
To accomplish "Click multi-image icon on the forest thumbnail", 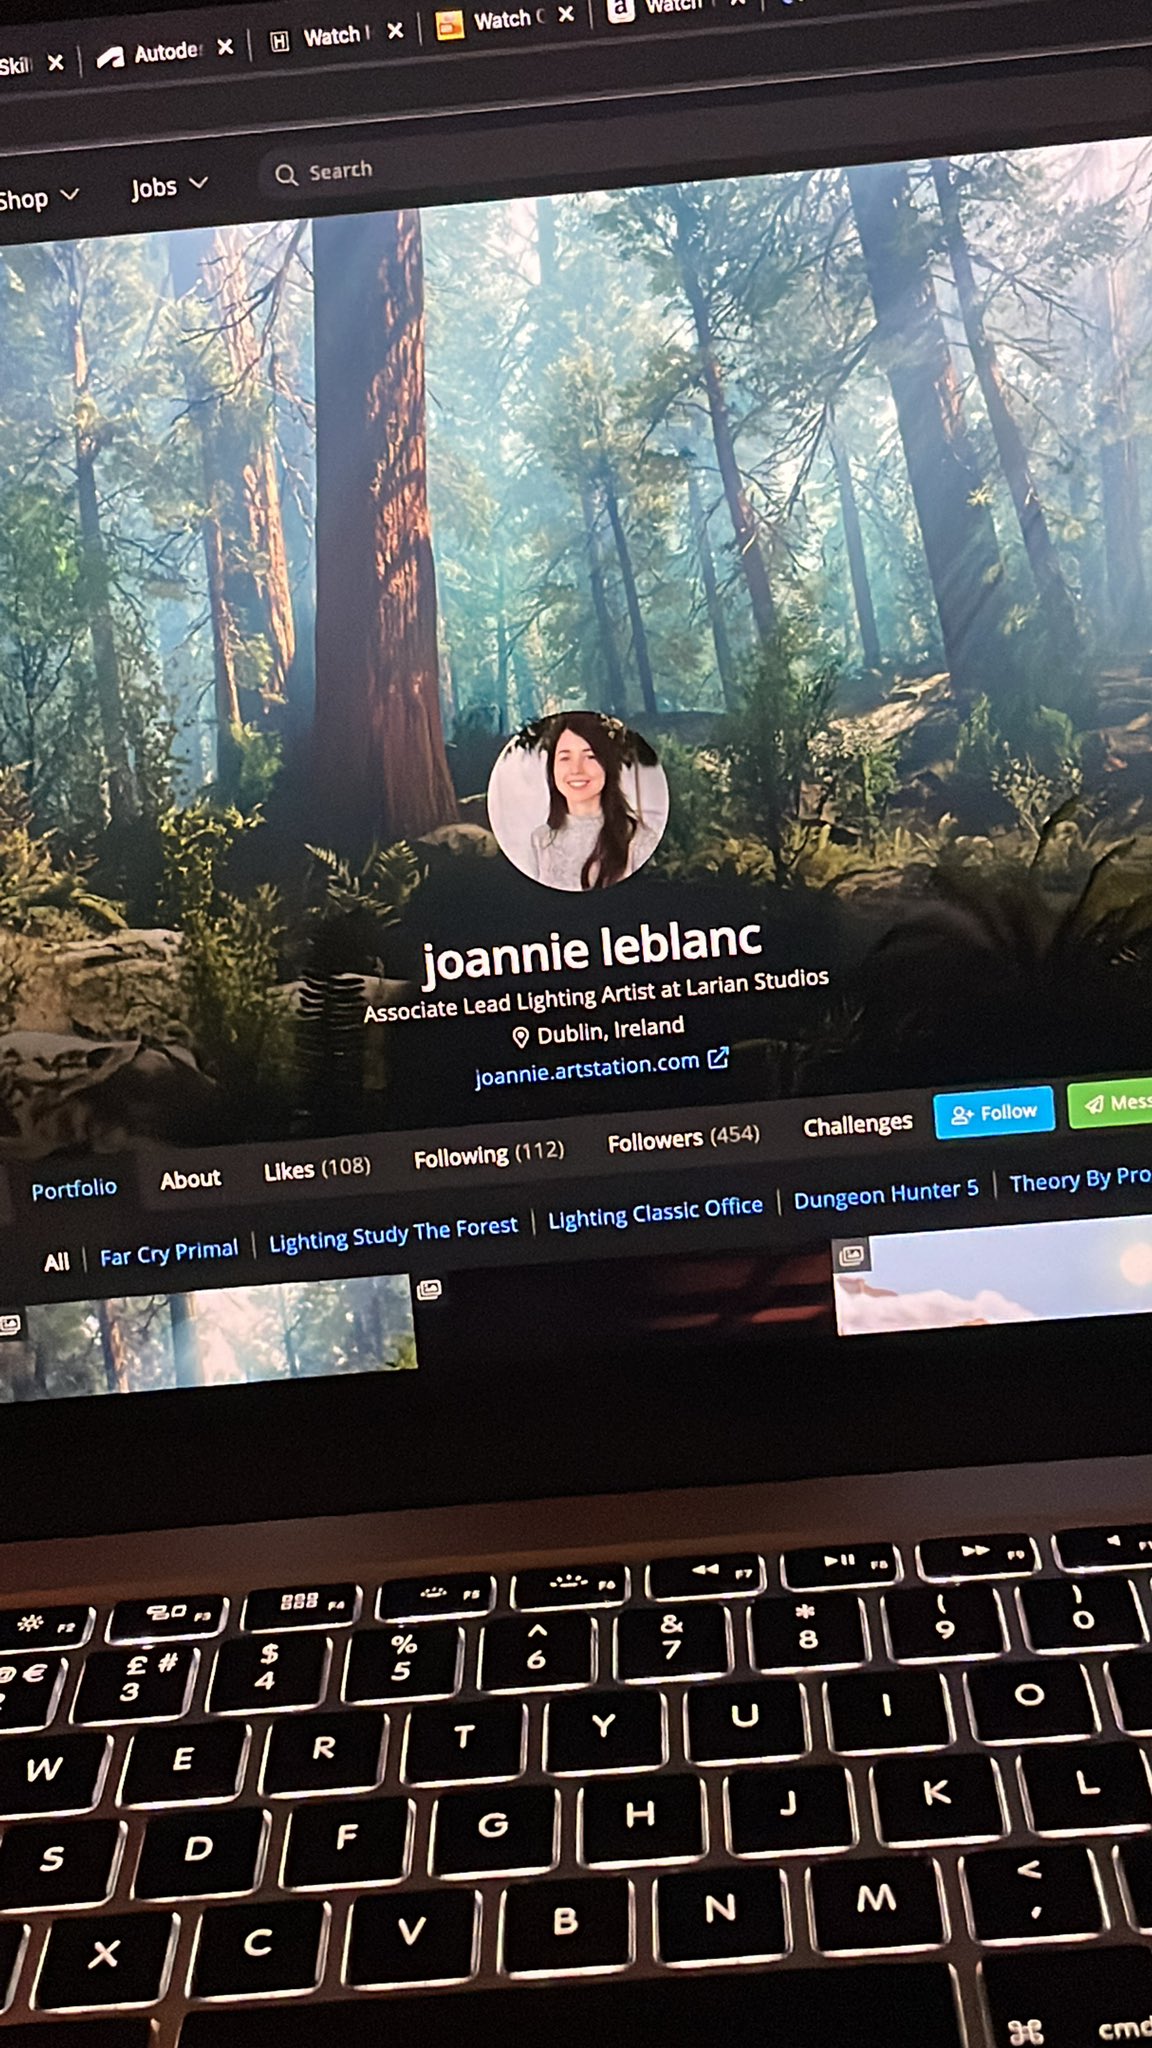I will tap(10, 1325).
